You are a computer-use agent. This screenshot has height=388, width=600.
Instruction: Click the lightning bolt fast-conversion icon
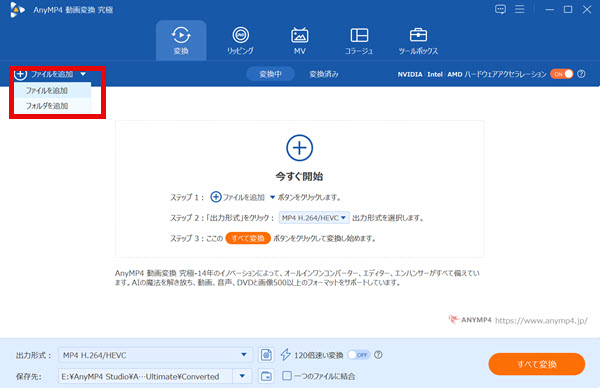click(x=285, y=355)
